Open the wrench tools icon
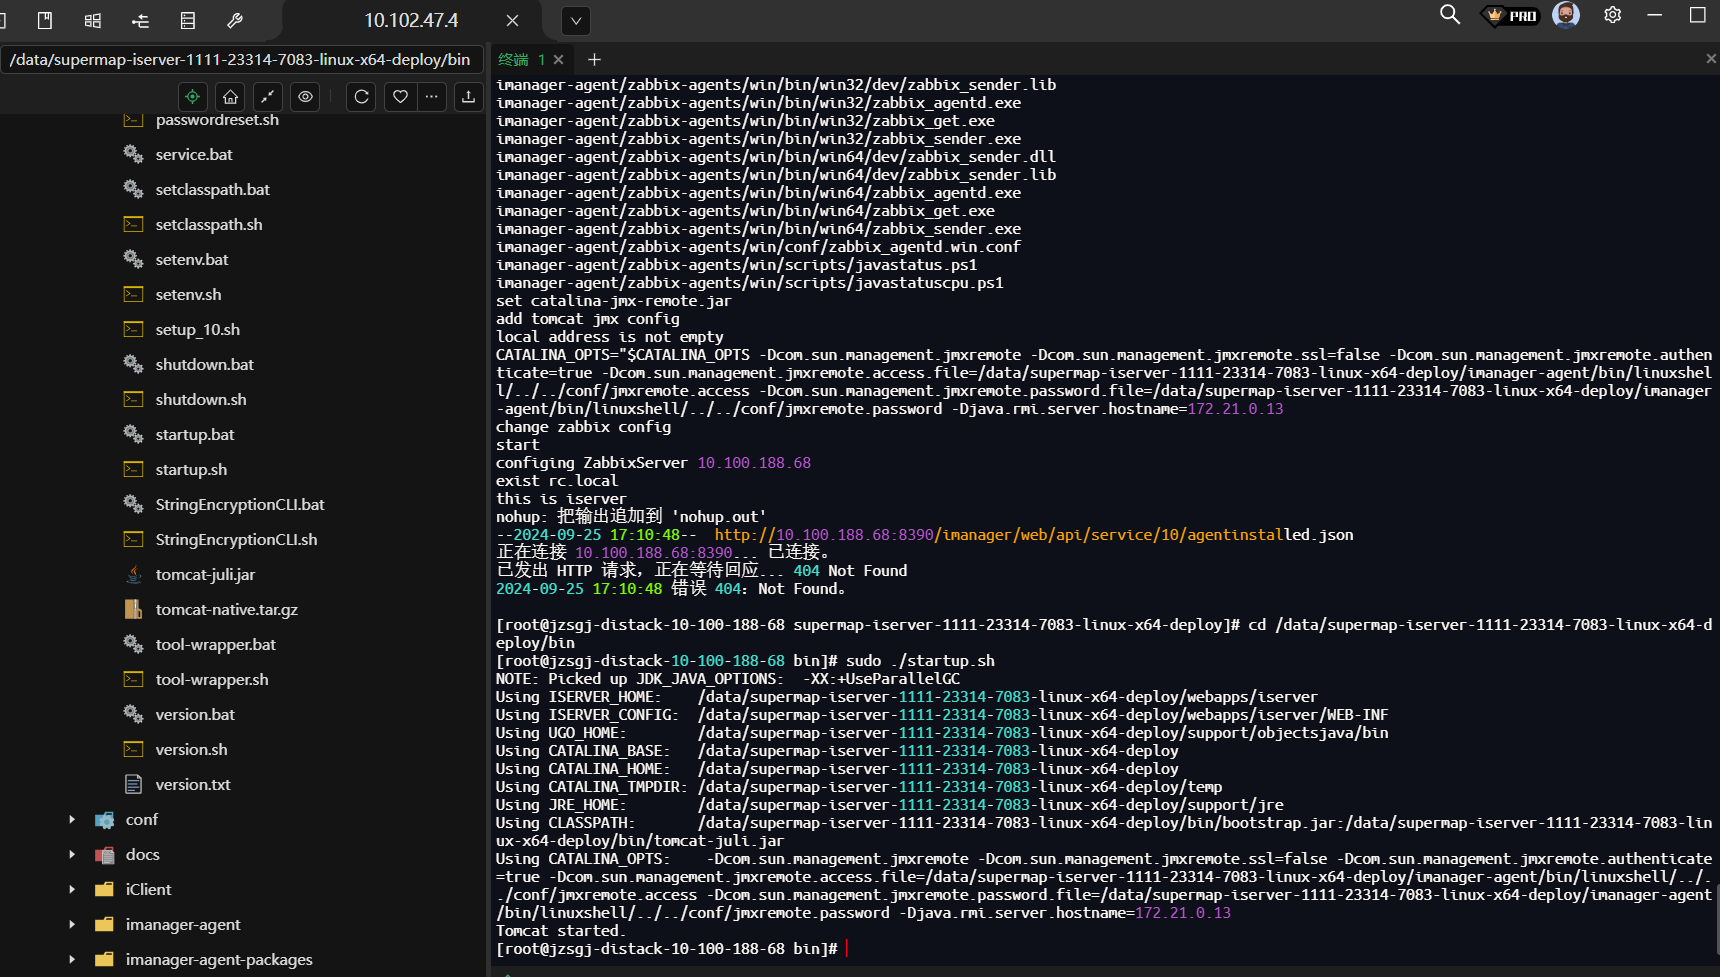 [235, 20]
